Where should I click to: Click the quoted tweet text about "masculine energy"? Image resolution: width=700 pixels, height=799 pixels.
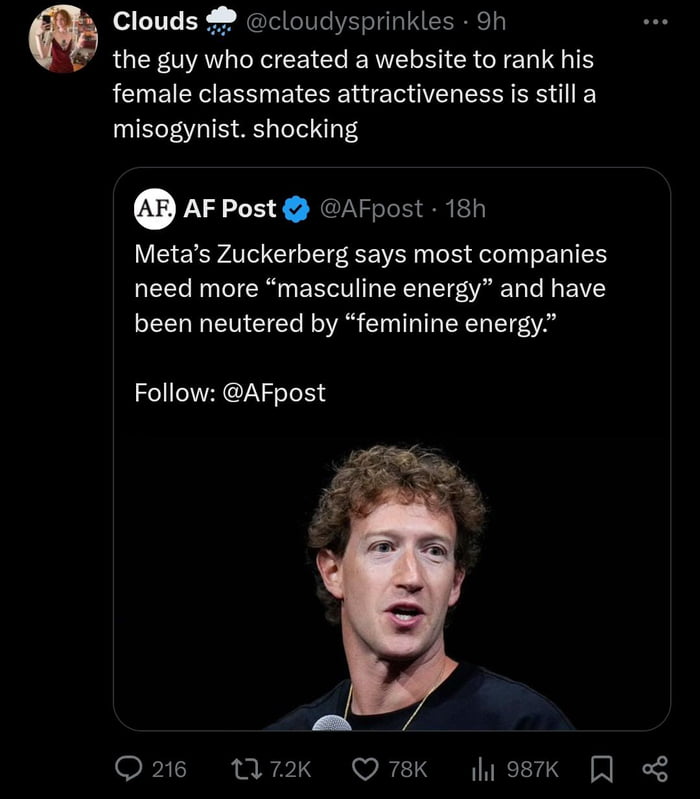point(370,289)
